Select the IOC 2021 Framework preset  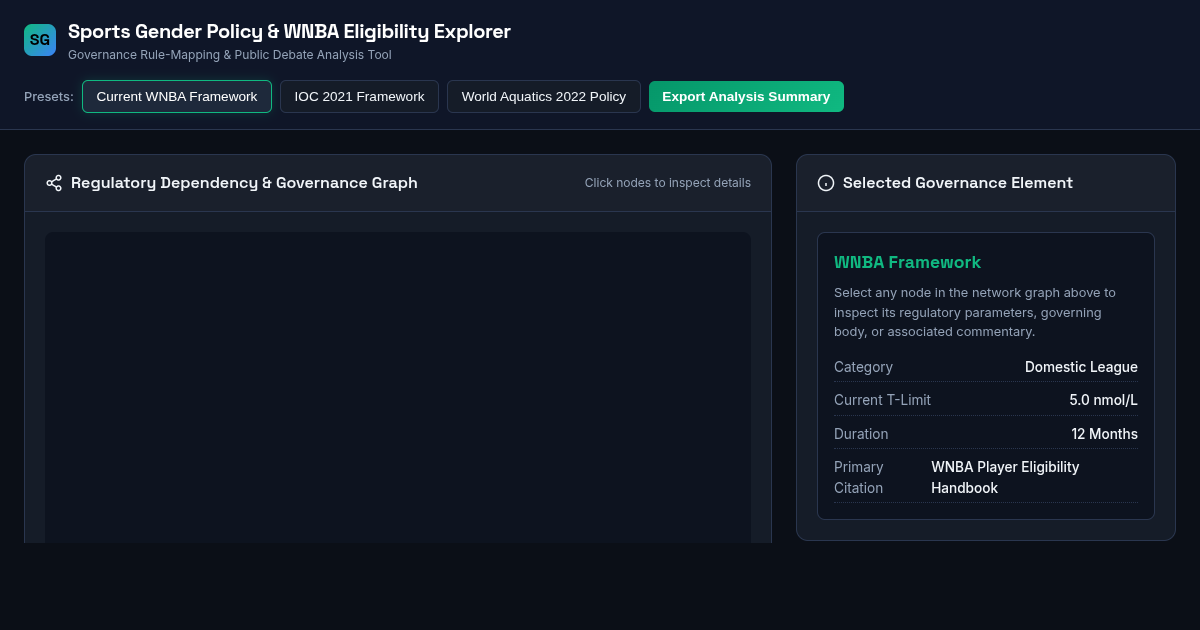[x=359, y=97]
